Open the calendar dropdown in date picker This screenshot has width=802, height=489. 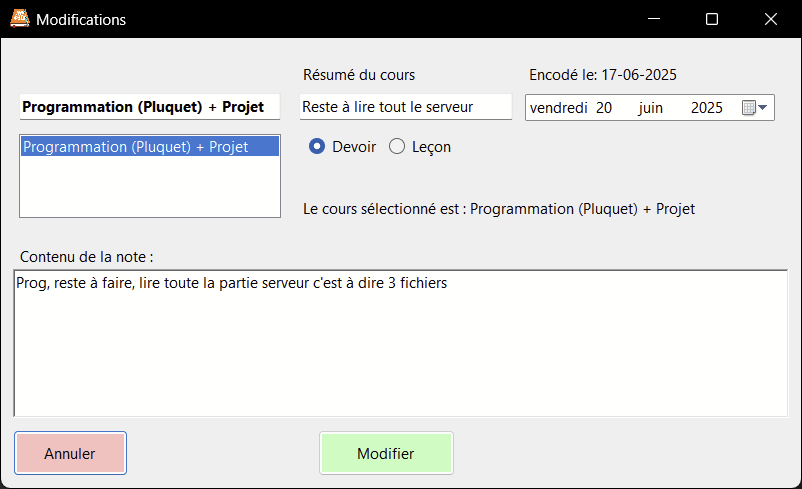point(755,108)
